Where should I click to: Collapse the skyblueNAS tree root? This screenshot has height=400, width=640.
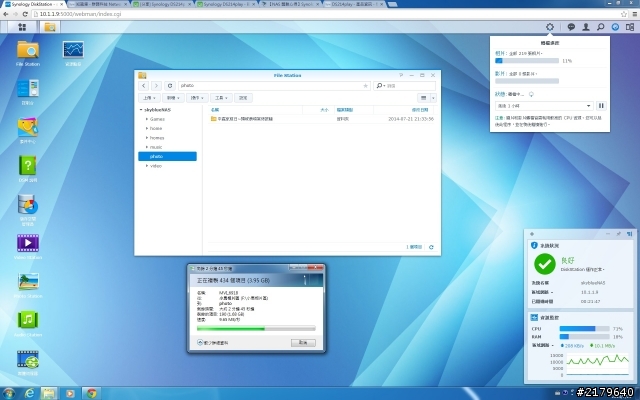(141, 110)
